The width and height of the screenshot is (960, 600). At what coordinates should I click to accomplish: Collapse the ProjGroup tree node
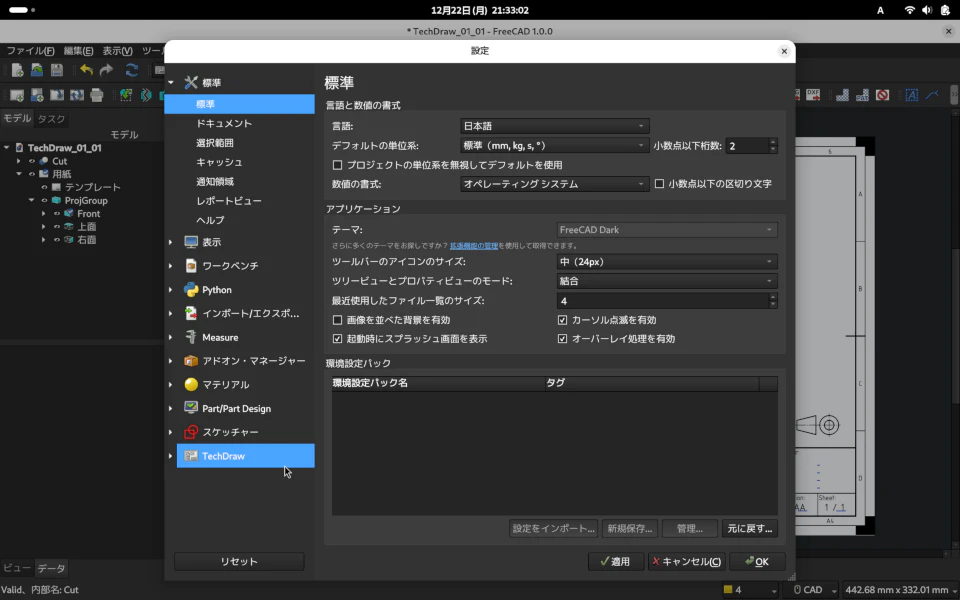click(x=31, y=200)
